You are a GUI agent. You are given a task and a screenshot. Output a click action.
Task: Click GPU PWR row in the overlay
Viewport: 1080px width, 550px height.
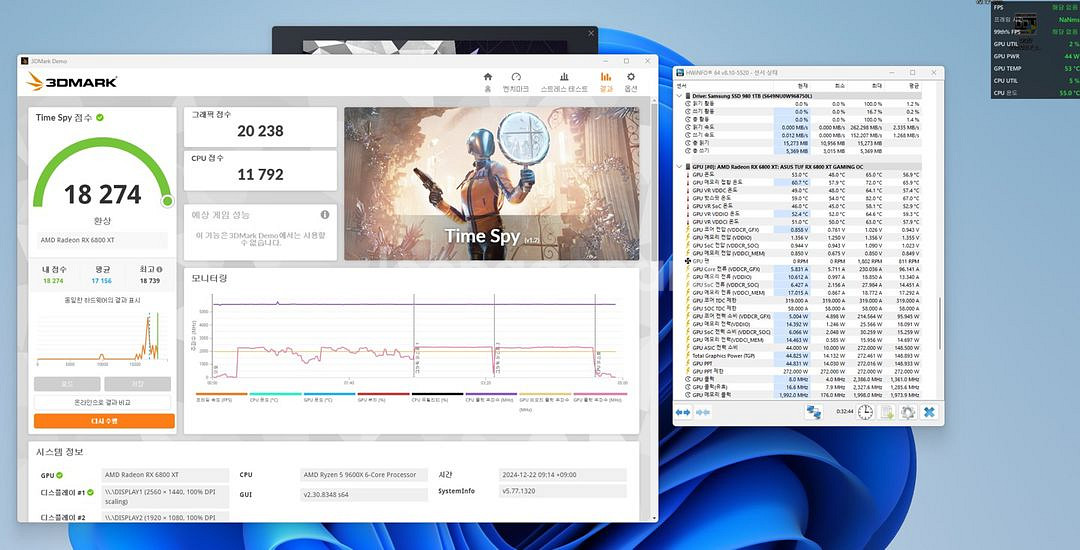click(x=1035, y=56)
